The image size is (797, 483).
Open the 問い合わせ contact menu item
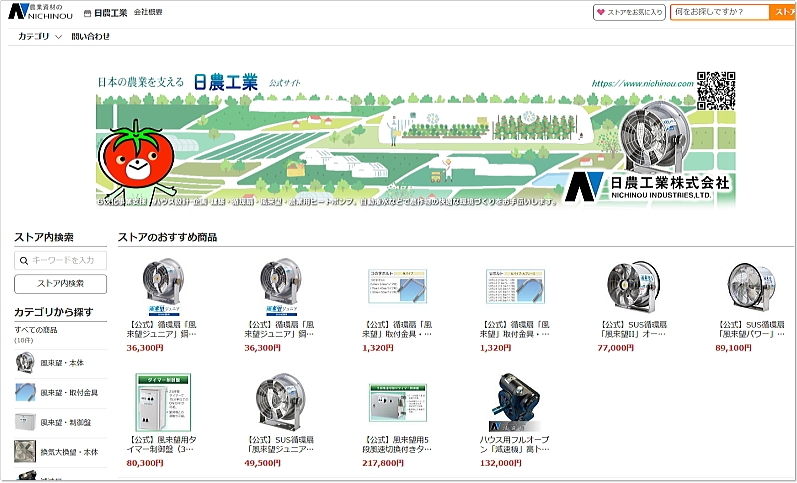(x=90, y=37)
